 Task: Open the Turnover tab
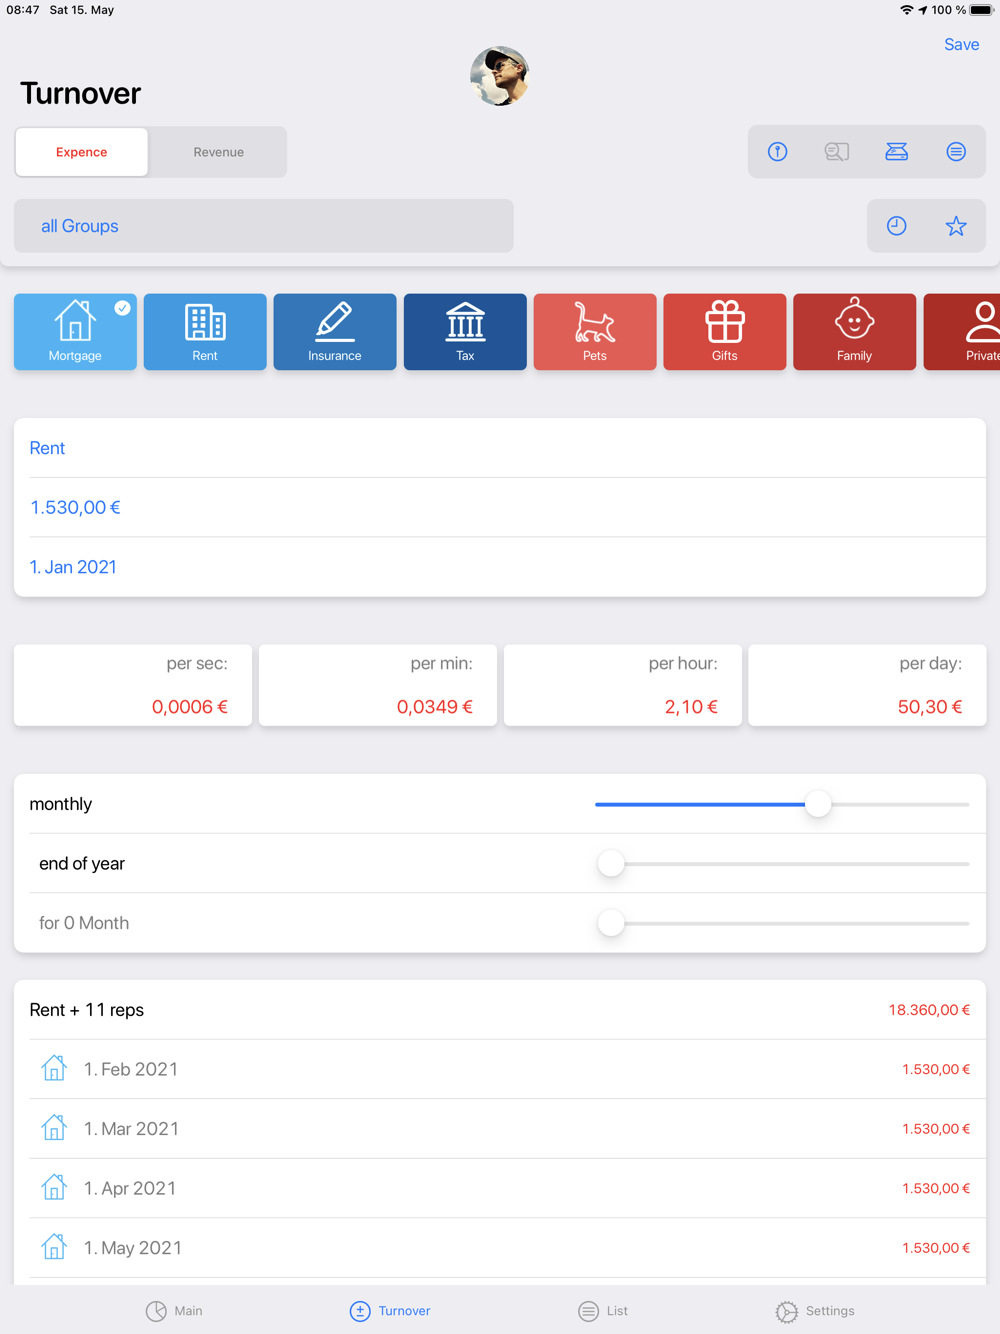(390, 1311)
